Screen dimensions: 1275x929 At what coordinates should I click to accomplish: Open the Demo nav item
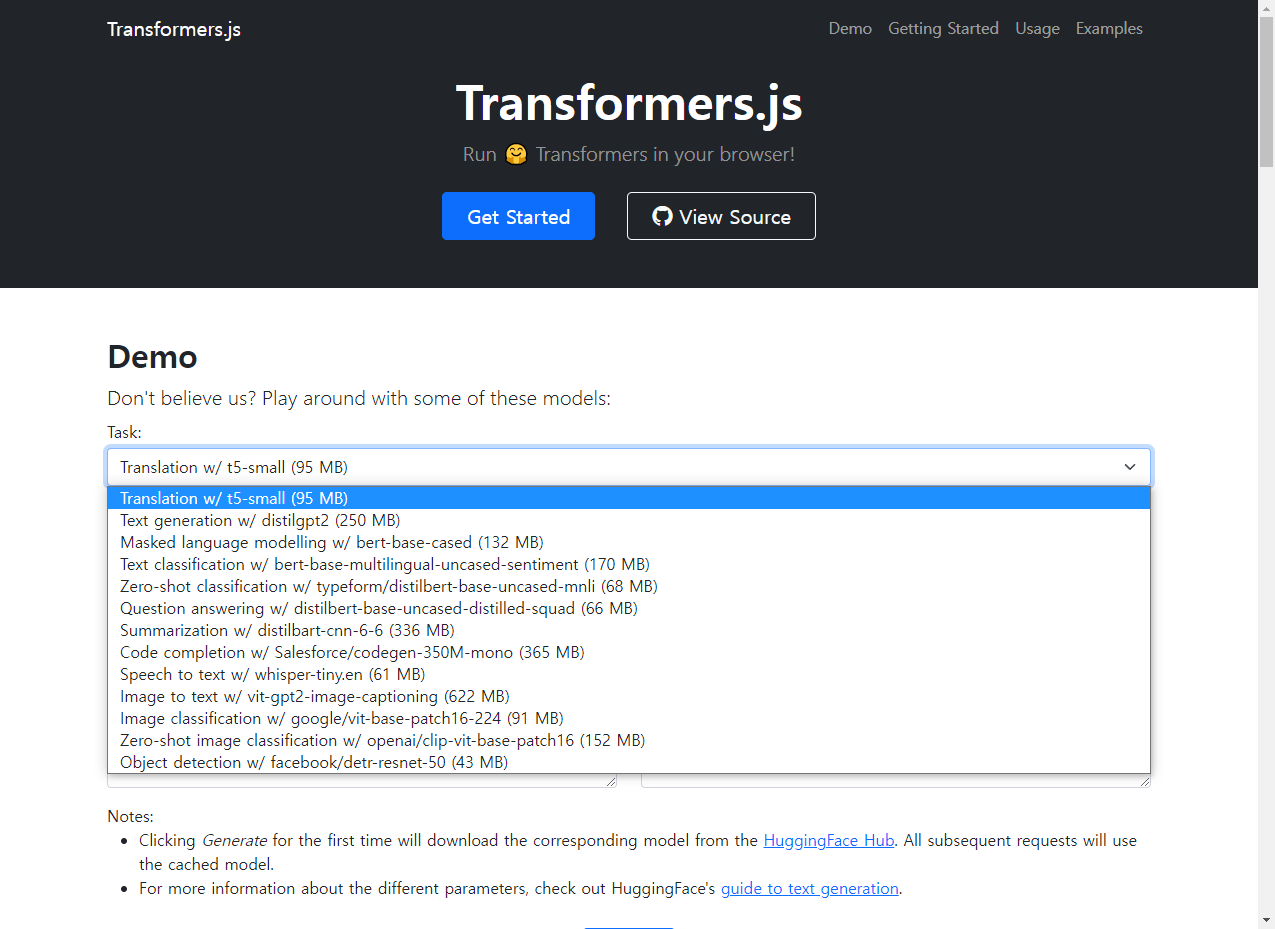point(850,28)
